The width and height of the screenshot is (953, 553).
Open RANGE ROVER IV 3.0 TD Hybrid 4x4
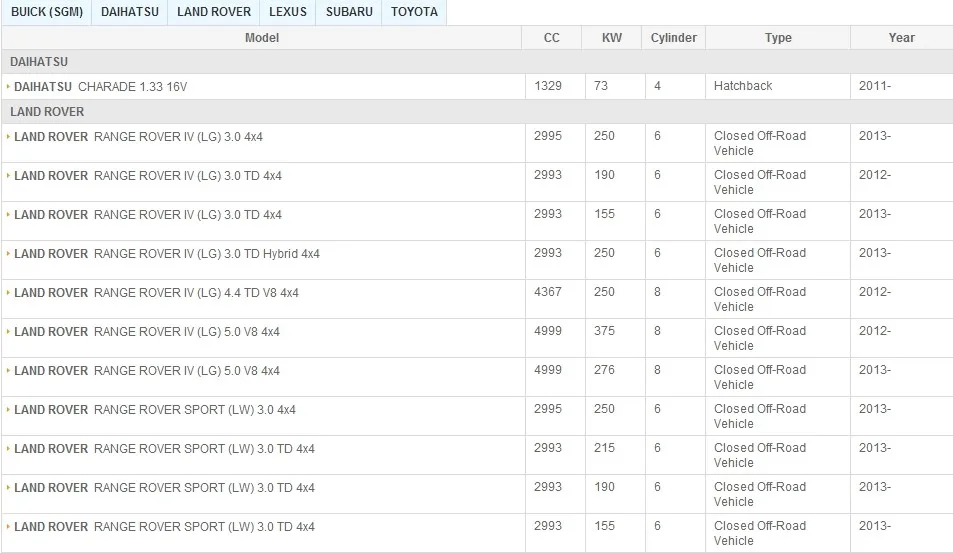coord(167,253)
